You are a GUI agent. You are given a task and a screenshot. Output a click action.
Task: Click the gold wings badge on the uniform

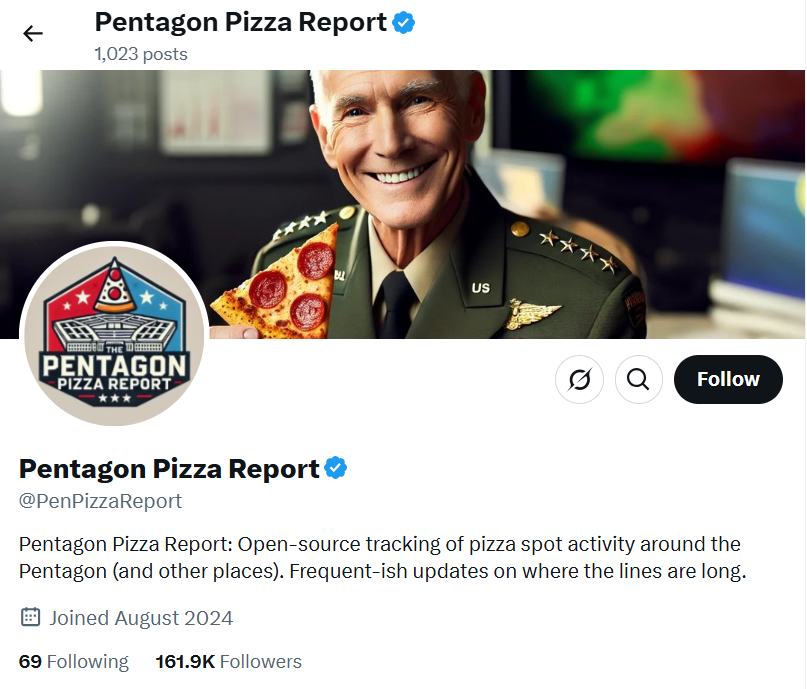click(x=532, y=313)
